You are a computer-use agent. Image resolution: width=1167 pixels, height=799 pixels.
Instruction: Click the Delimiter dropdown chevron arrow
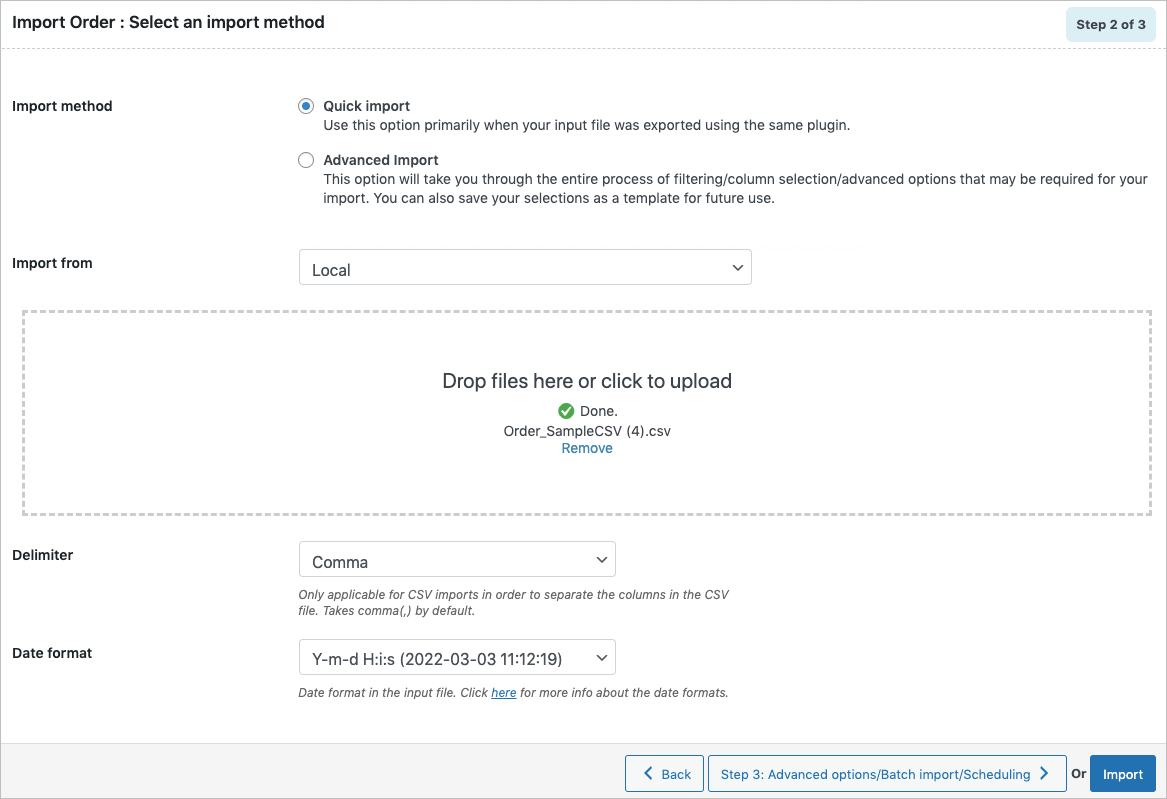[602, 559]
